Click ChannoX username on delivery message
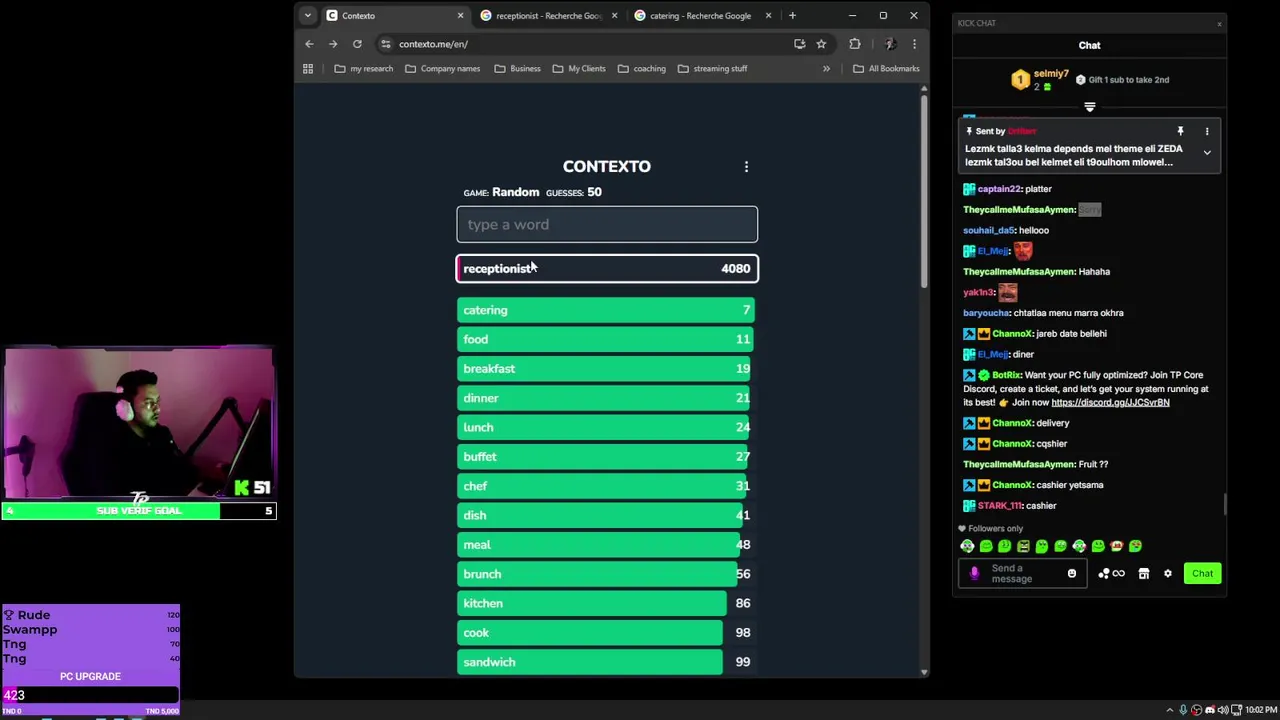The height and width of the screenshot is (720, 1280). tap(1012, 423)
